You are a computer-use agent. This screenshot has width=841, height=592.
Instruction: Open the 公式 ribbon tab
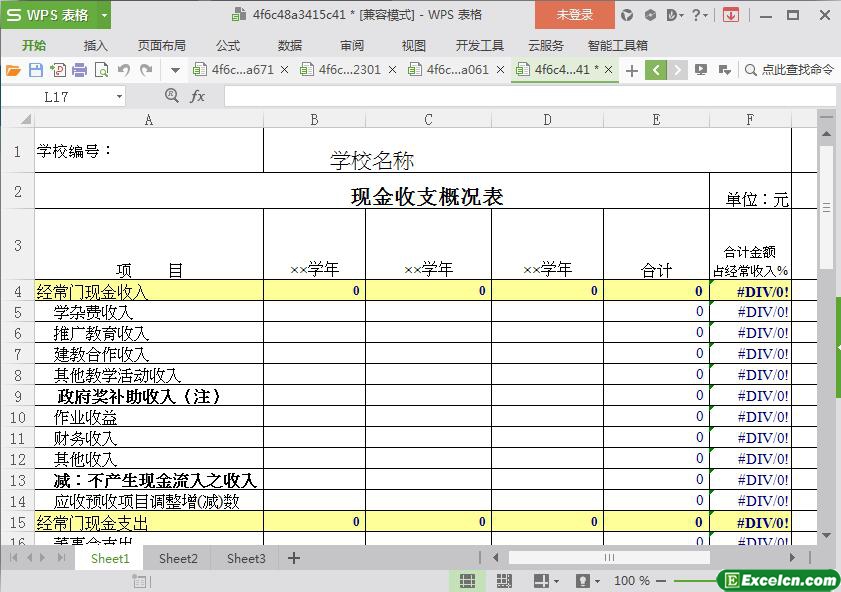(228, 46)
